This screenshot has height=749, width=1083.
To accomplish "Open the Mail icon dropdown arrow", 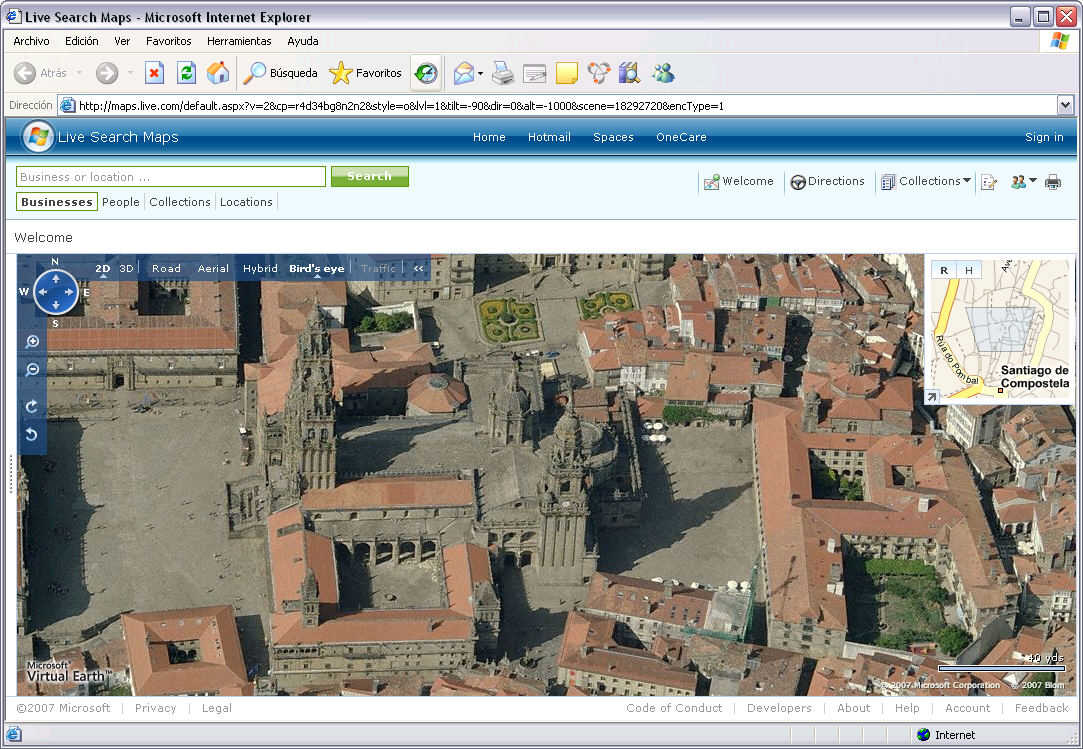I will (480, 73).
